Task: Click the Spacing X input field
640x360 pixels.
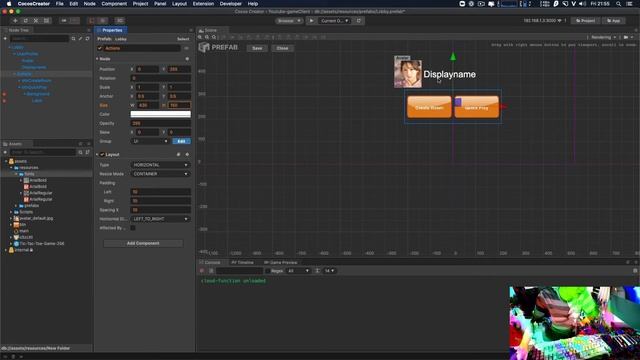Action: 160,210
